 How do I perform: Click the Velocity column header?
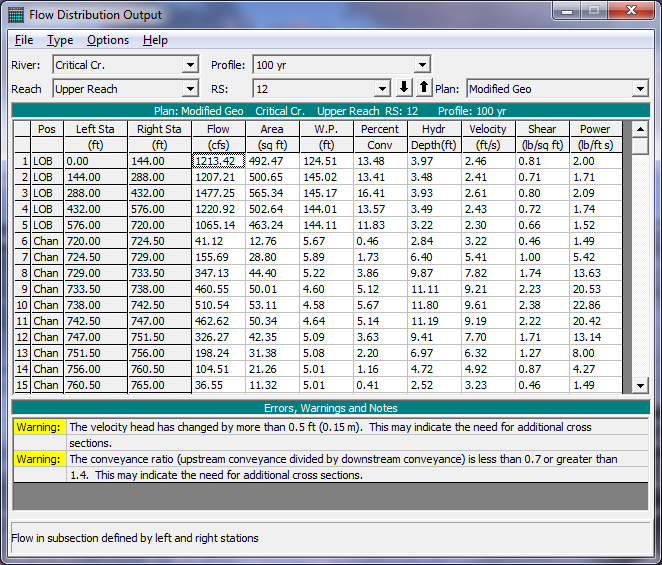(x=488, y=129)
